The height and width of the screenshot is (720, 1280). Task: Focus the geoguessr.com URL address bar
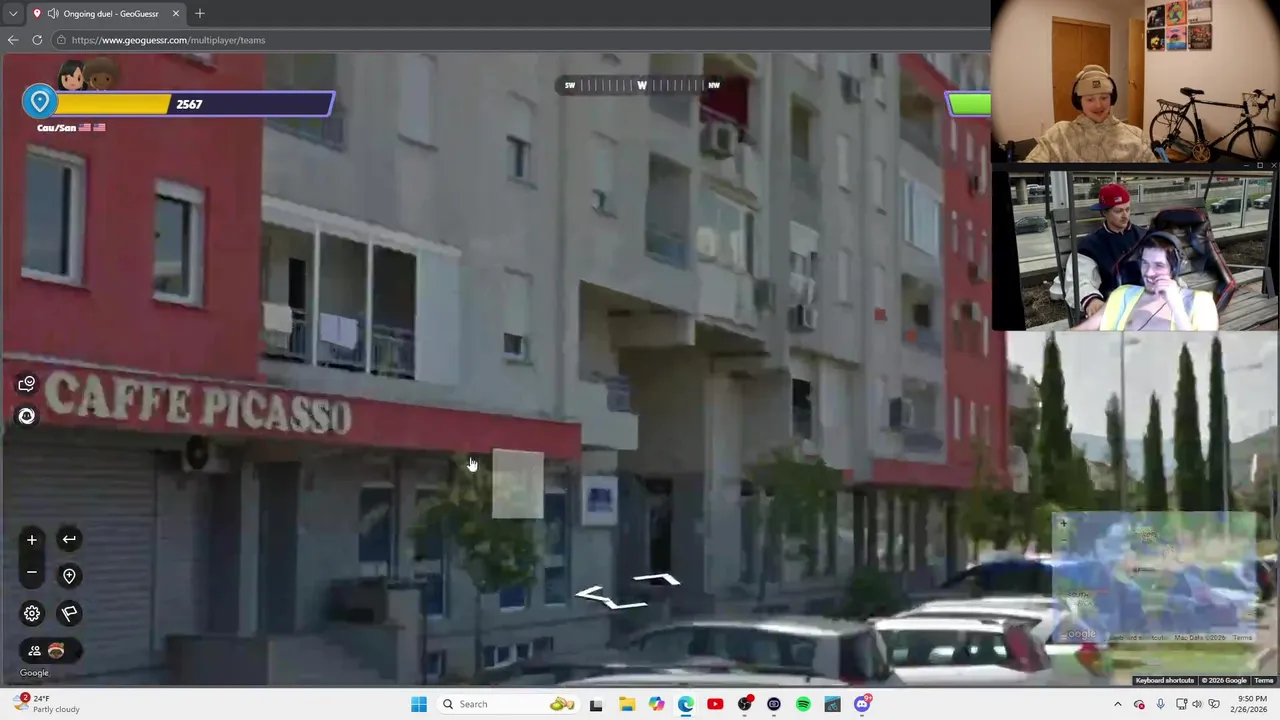pyautogui.click(x=520, y=40)
